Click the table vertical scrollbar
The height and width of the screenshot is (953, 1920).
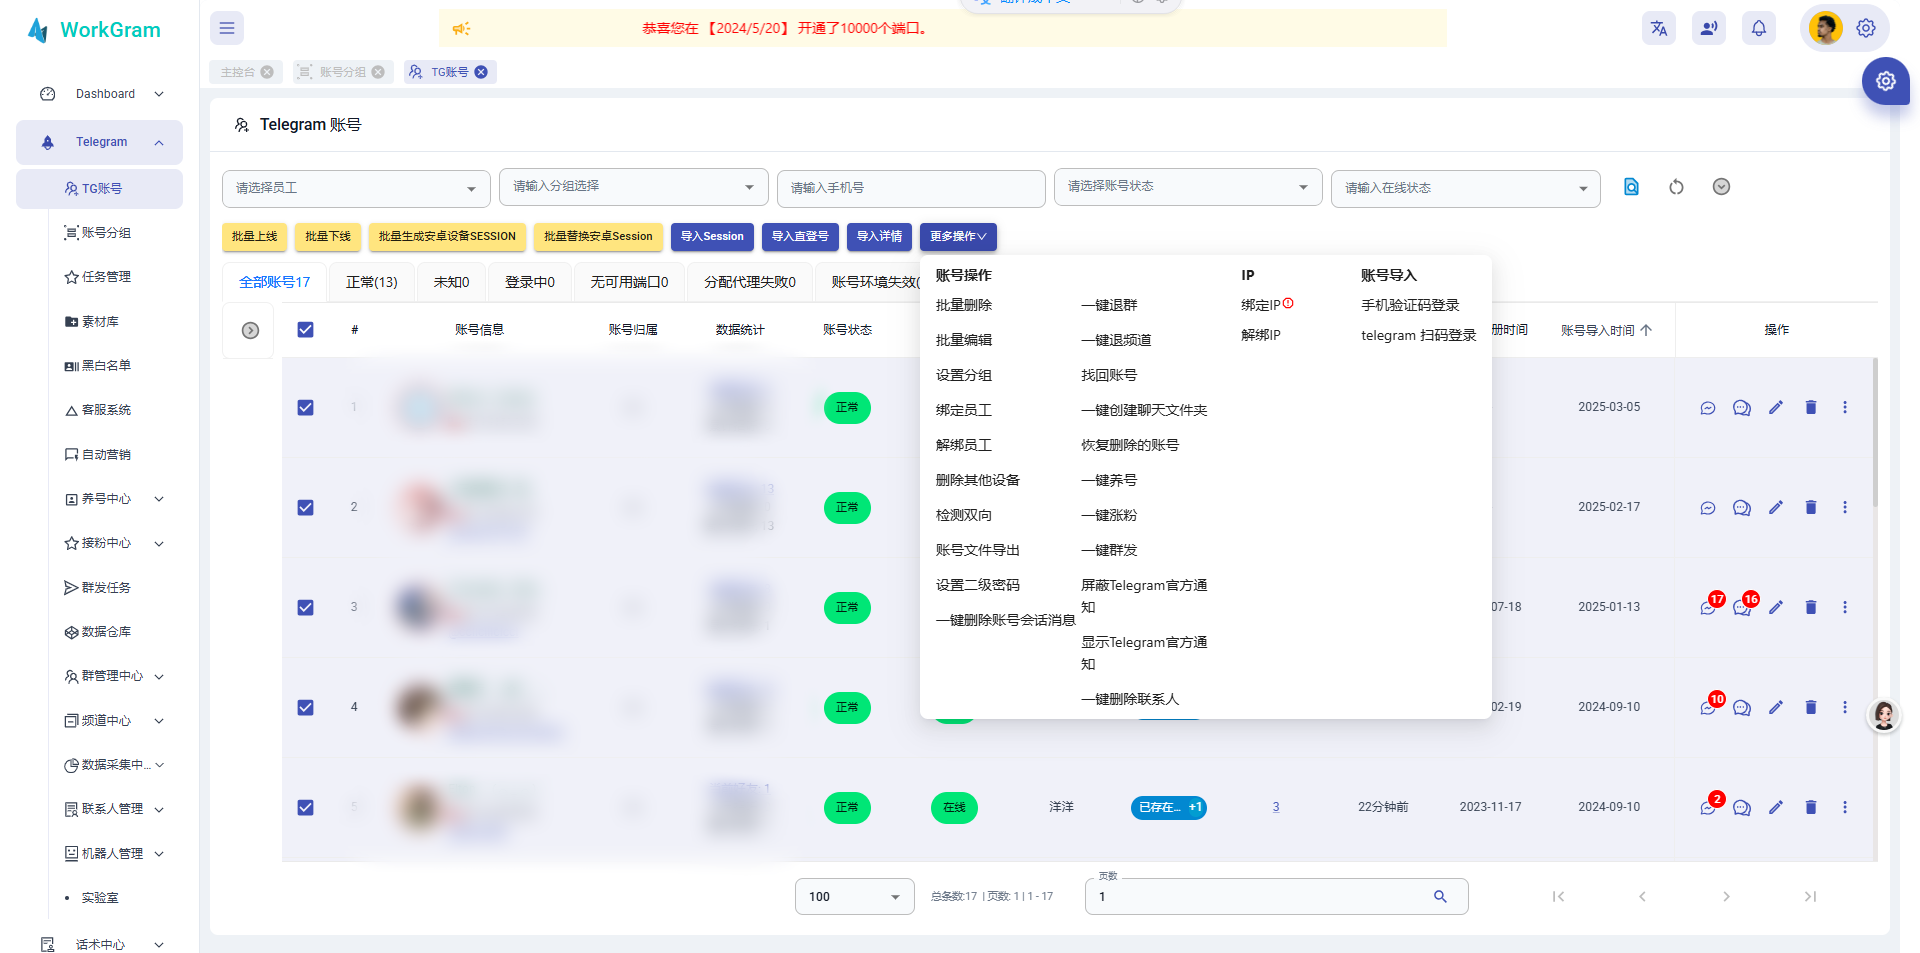[x=1875, y=432]
